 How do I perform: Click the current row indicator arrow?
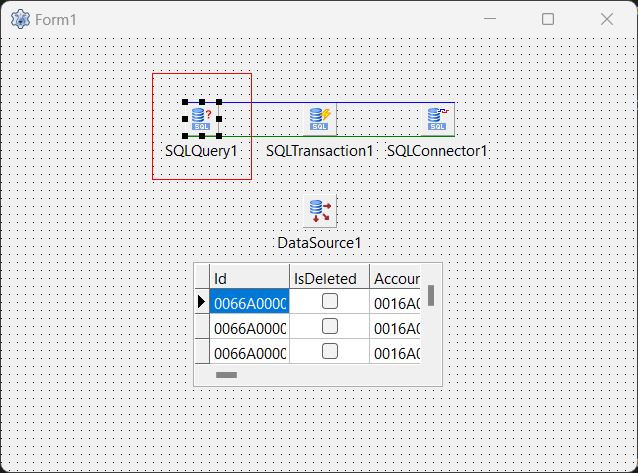point(201,301)
